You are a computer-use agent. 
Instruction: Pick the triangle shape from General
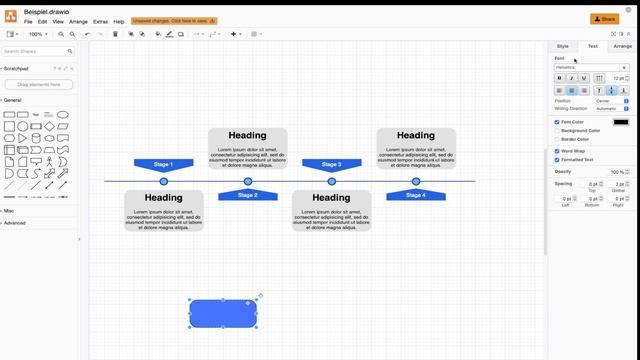[22, 138]
